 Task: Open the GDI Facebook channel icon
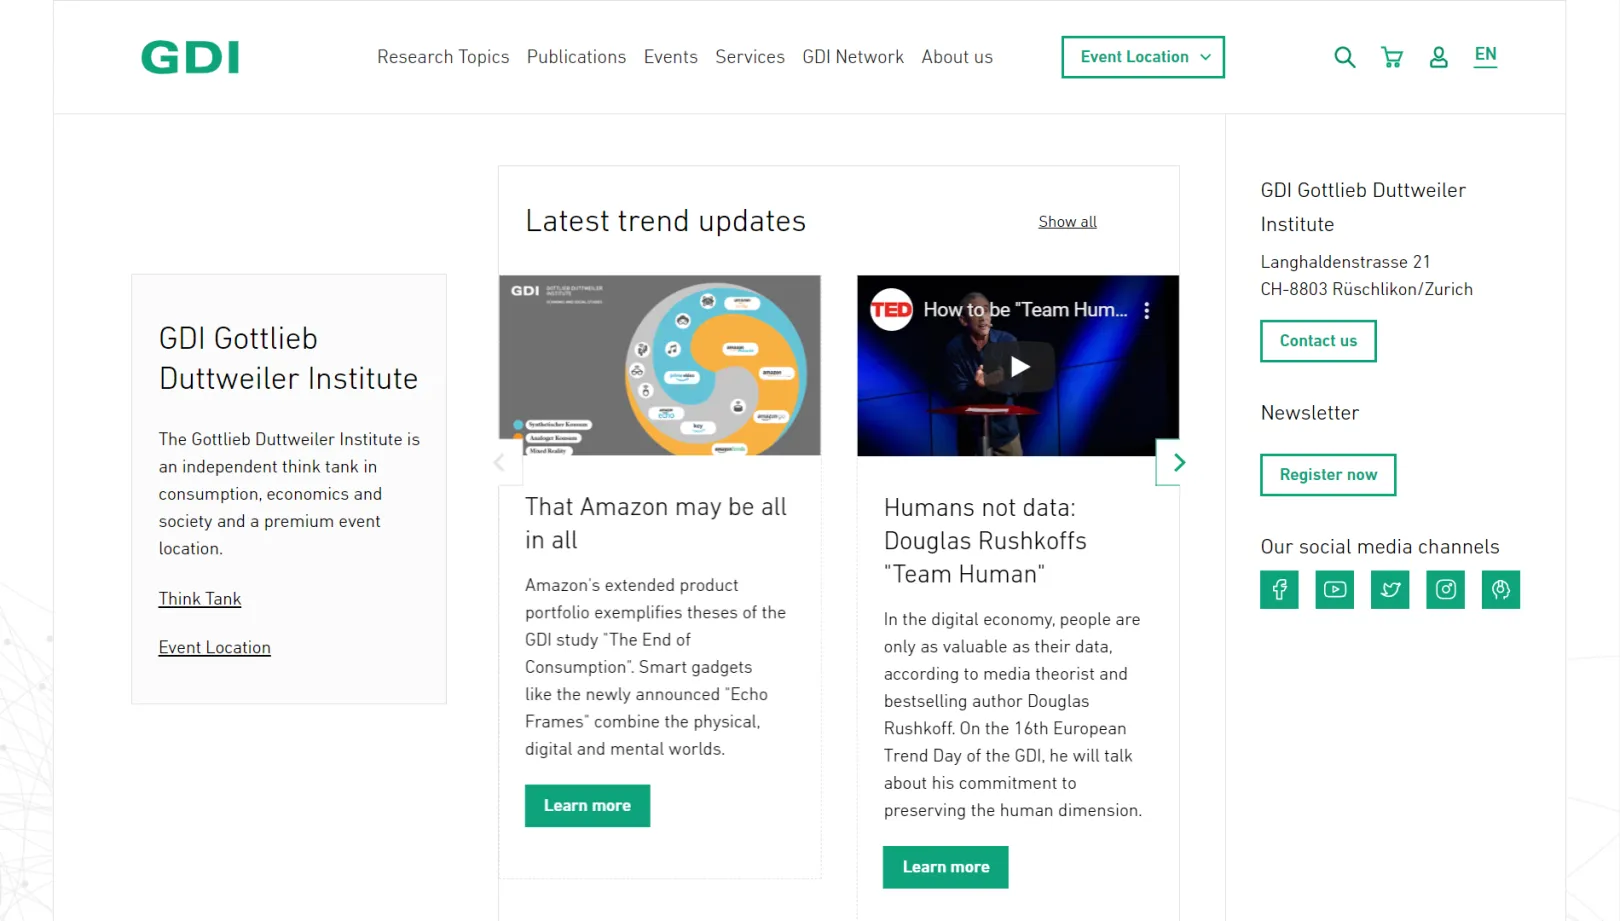click(1279, 590)
